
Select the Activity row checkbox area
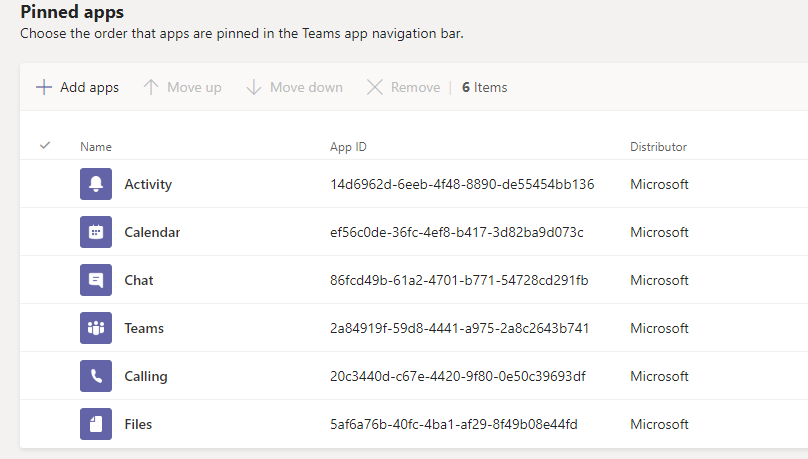tap(45, 184)
